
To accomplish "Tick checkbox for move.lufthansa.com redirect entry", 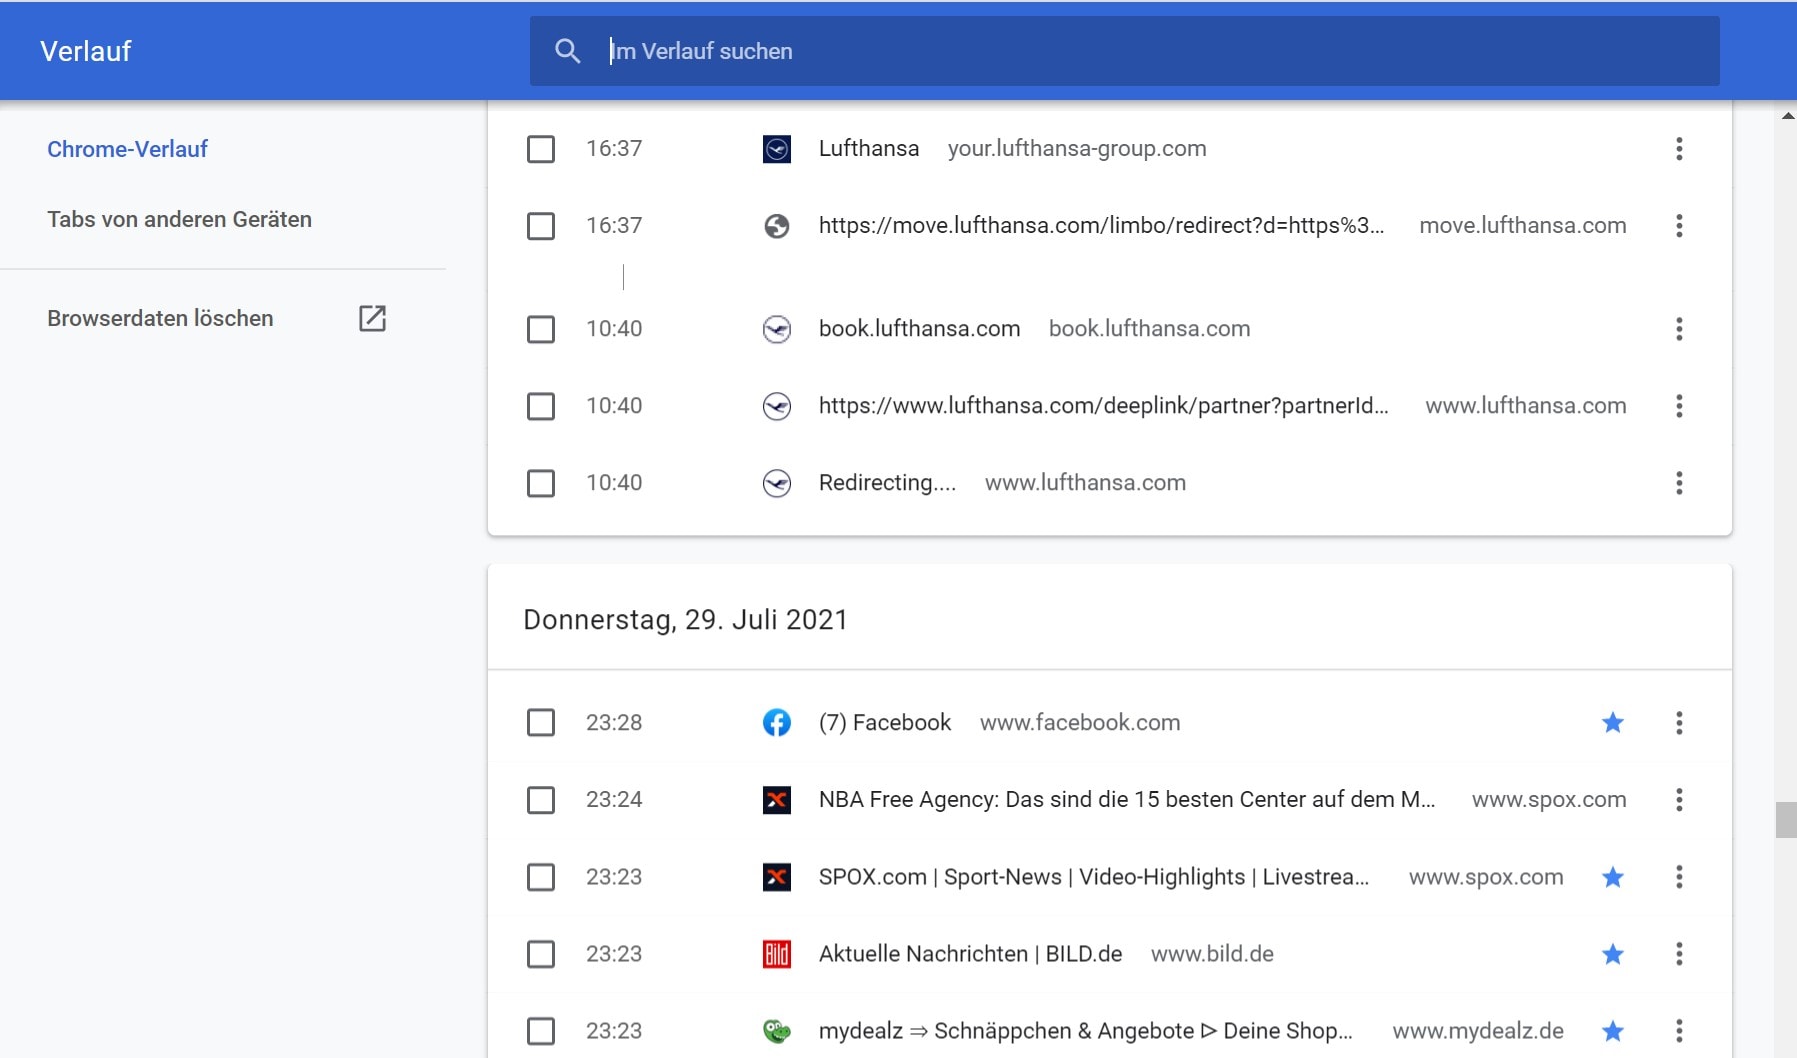I will tap(541, 226).
